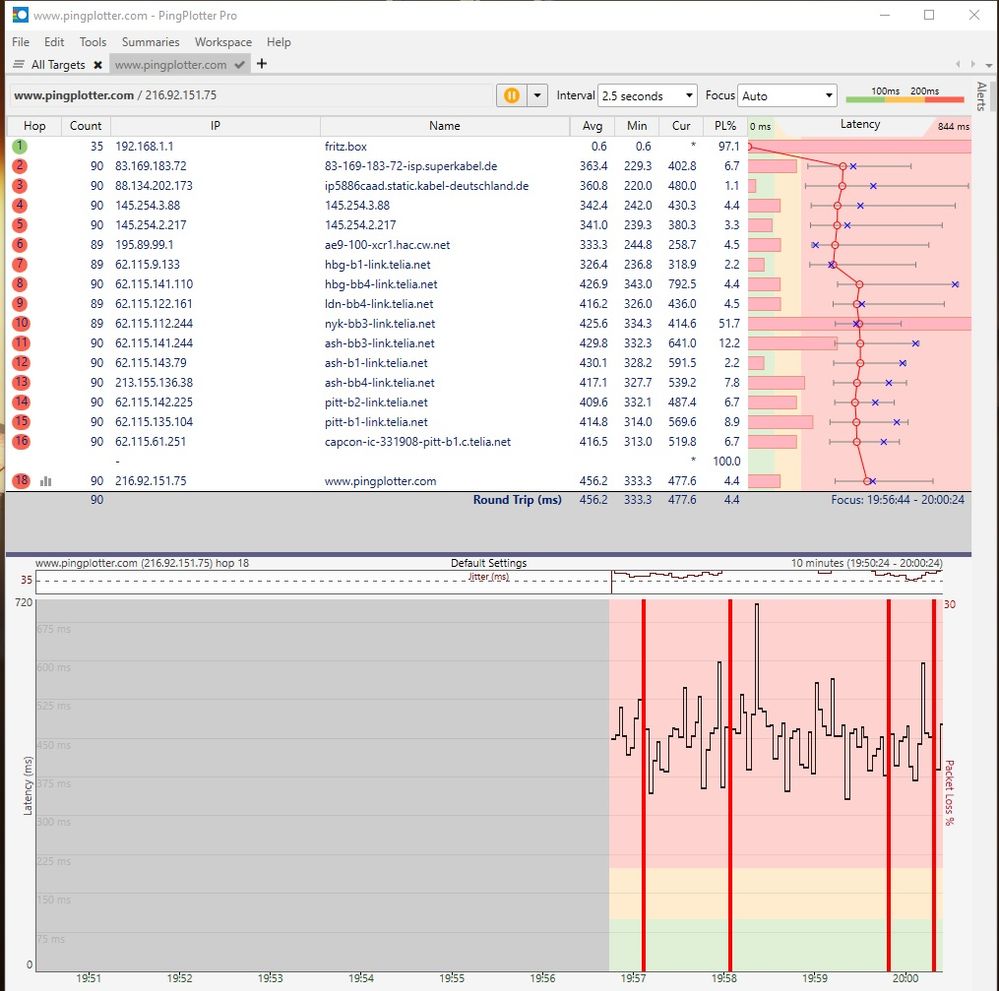Open the Alerts side panel

pos(982,96)
